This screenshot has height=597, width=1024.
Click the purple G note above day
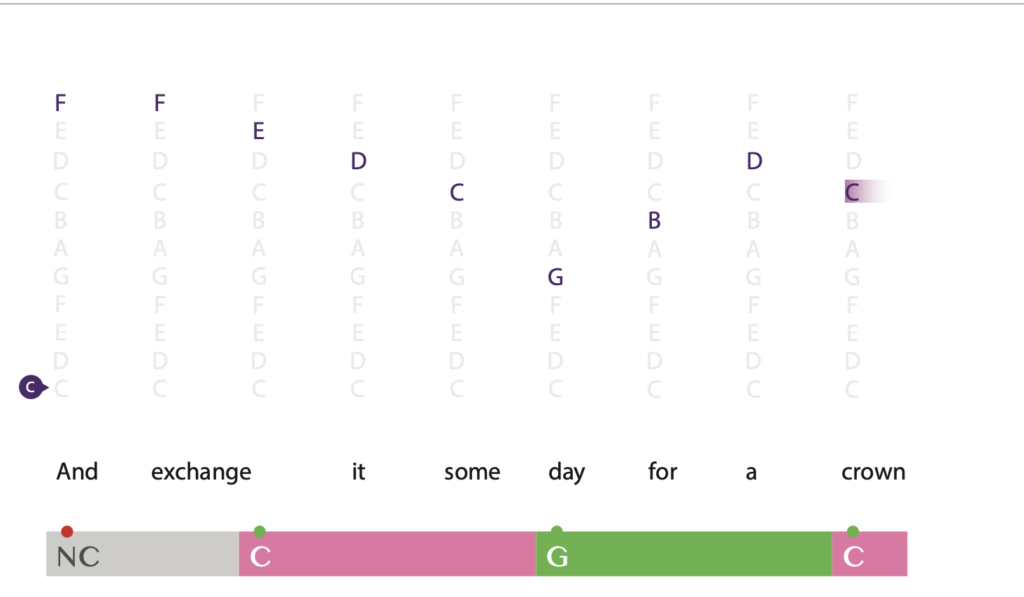556,277
